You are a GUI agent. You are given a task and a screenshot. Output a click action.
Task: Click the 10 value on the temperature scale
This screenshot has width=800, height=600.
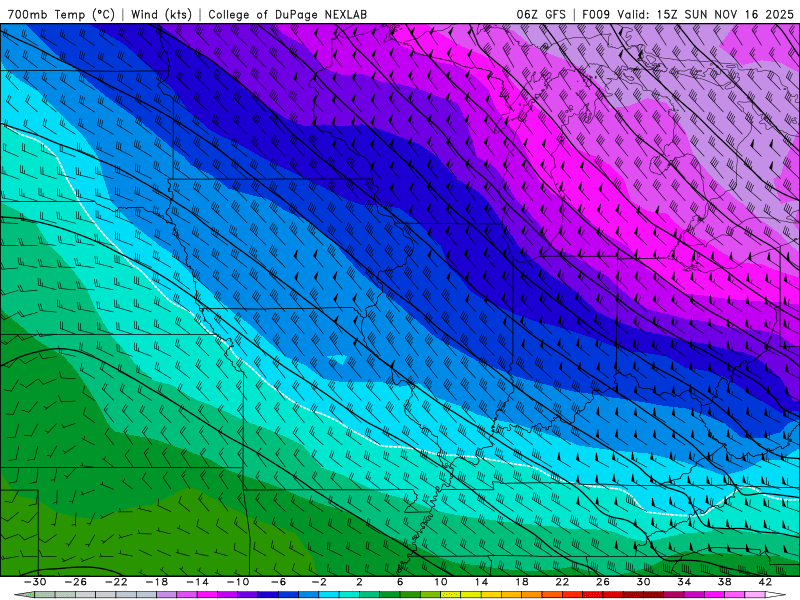(x=441, y=582)
